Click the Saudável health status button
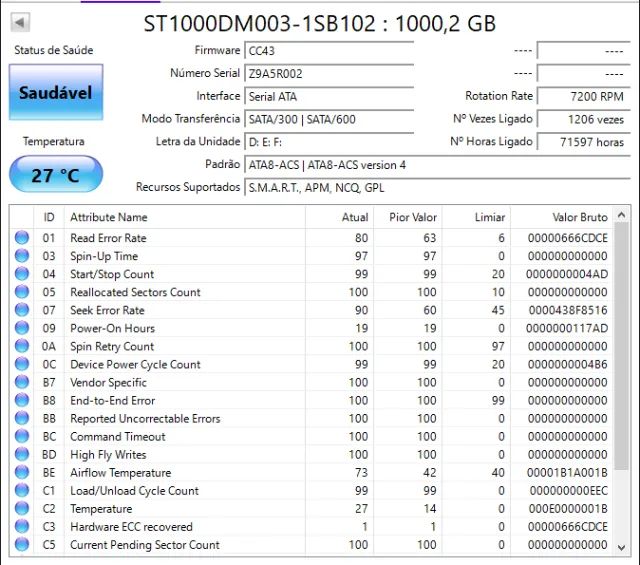 (x=56, y=92)
